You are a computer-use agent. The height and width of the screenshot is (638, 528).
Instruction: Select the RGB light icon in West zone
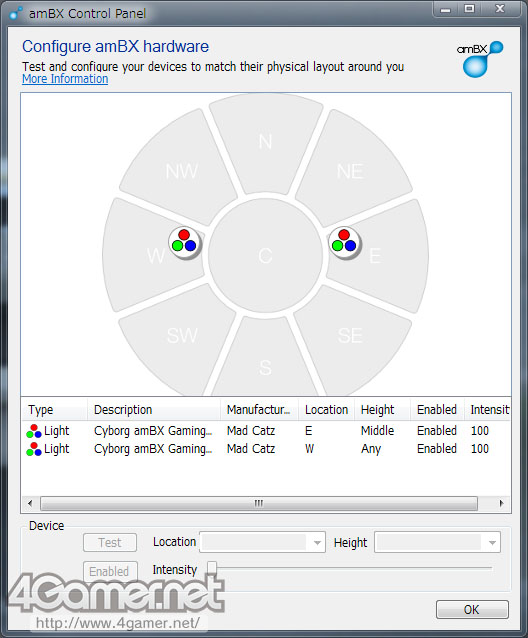185,243
